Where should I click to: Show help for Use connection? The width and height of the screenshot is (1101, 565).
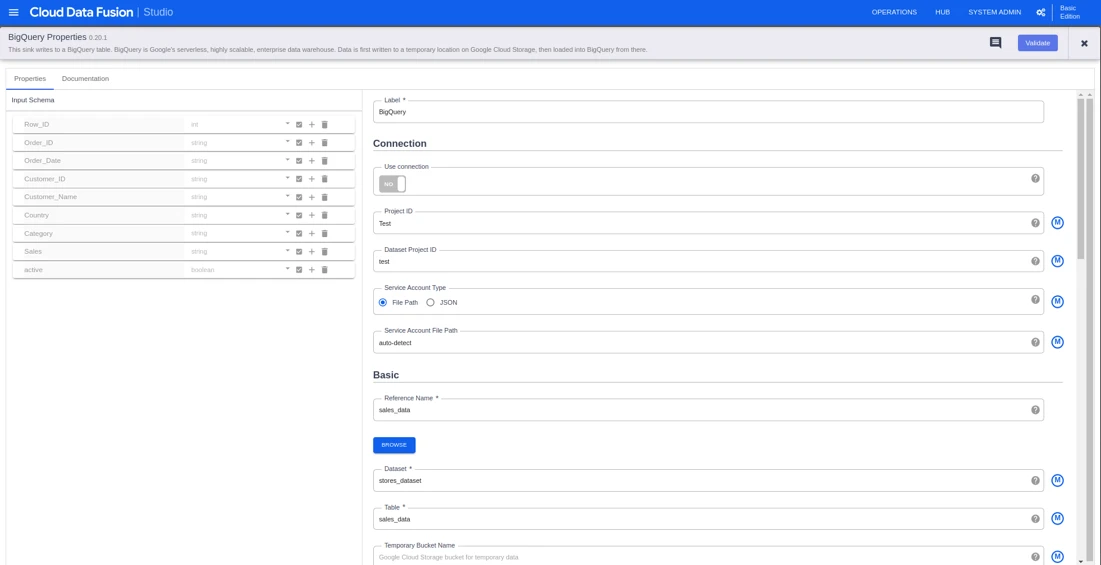[x=1035, y=178]
